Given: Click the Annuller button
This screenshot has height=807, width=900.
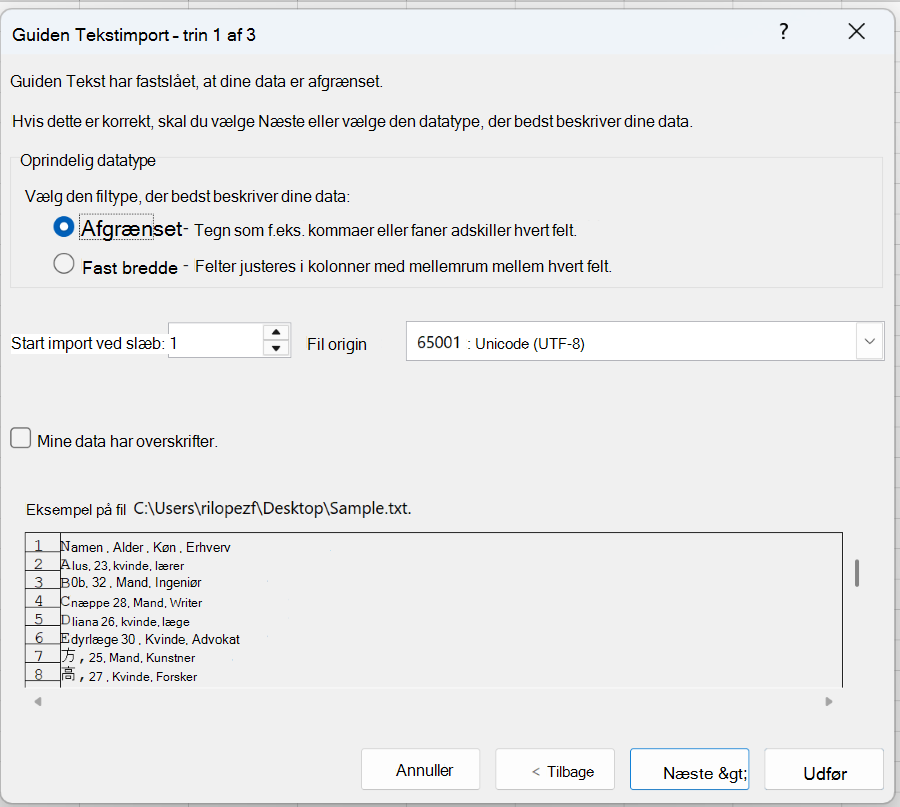Looking at the screenshot, I should (x=421, y=769).
